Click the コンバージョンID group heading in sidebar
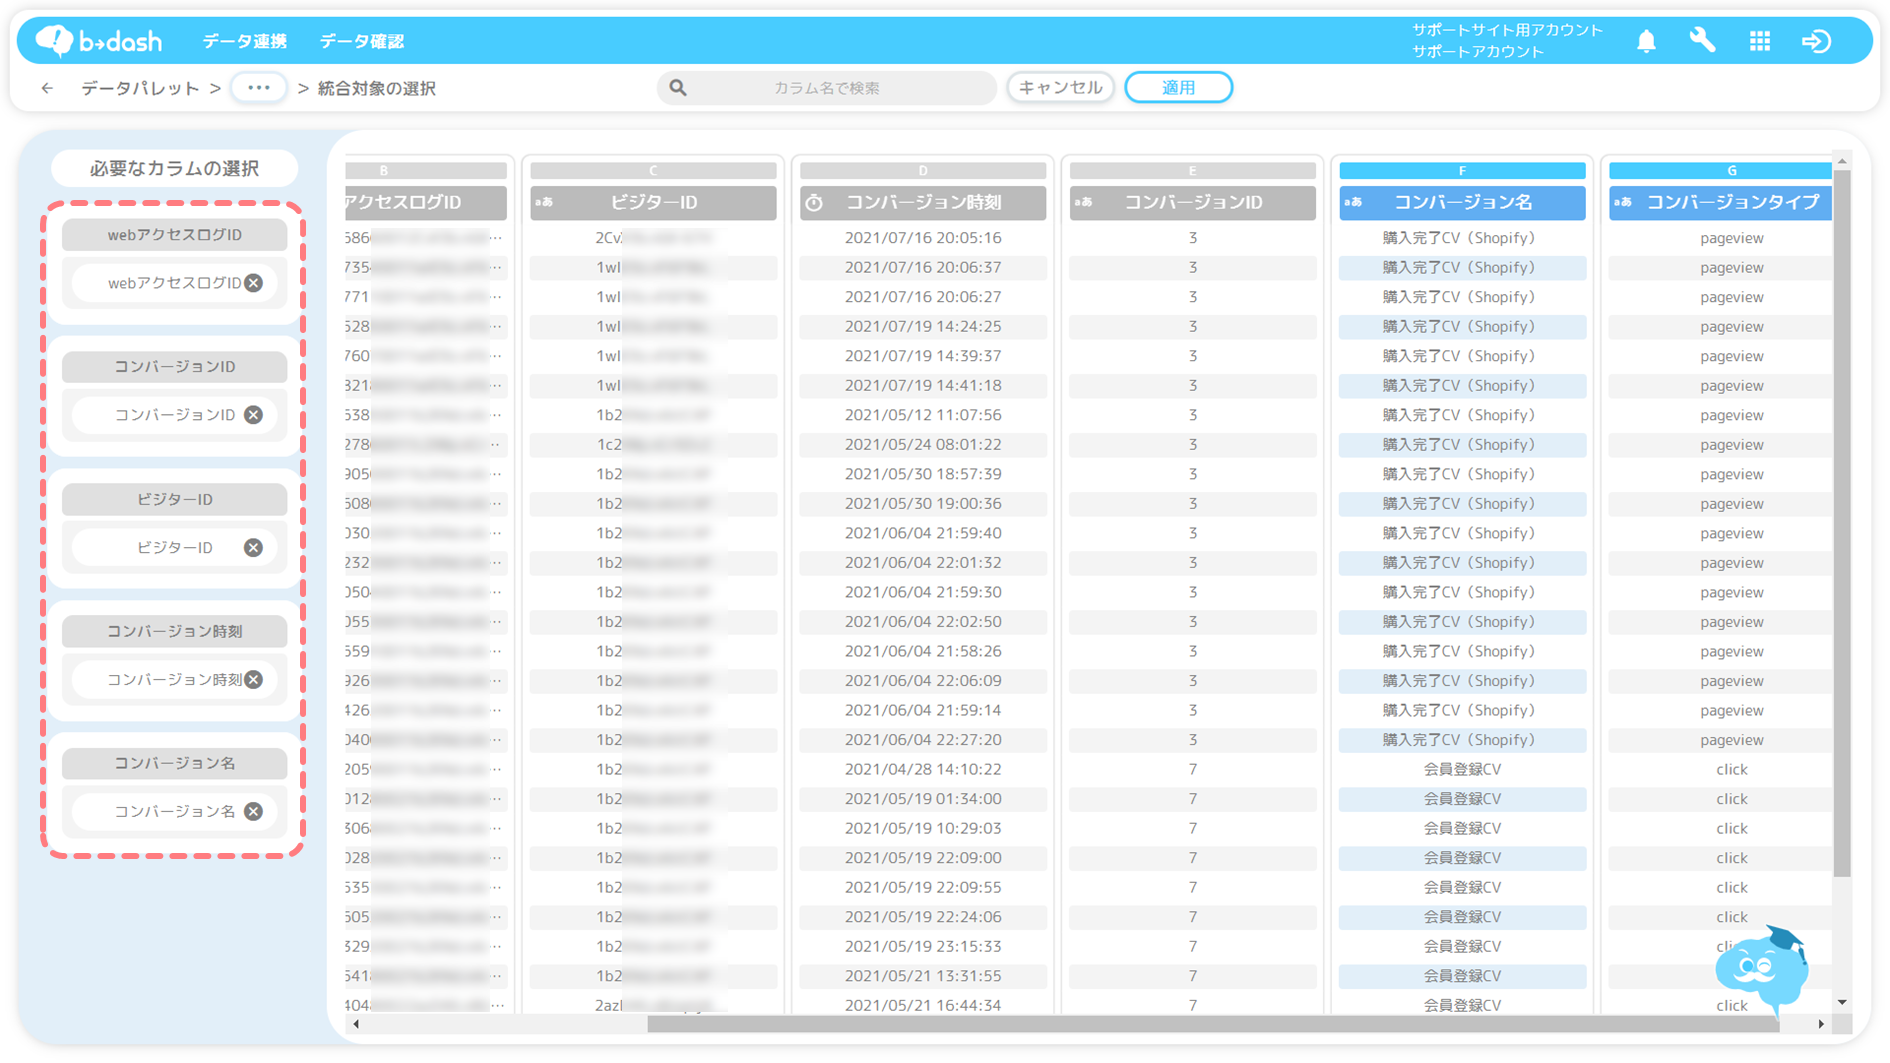Screen dimensions: 1890x1063 click(x=174, y=367)
